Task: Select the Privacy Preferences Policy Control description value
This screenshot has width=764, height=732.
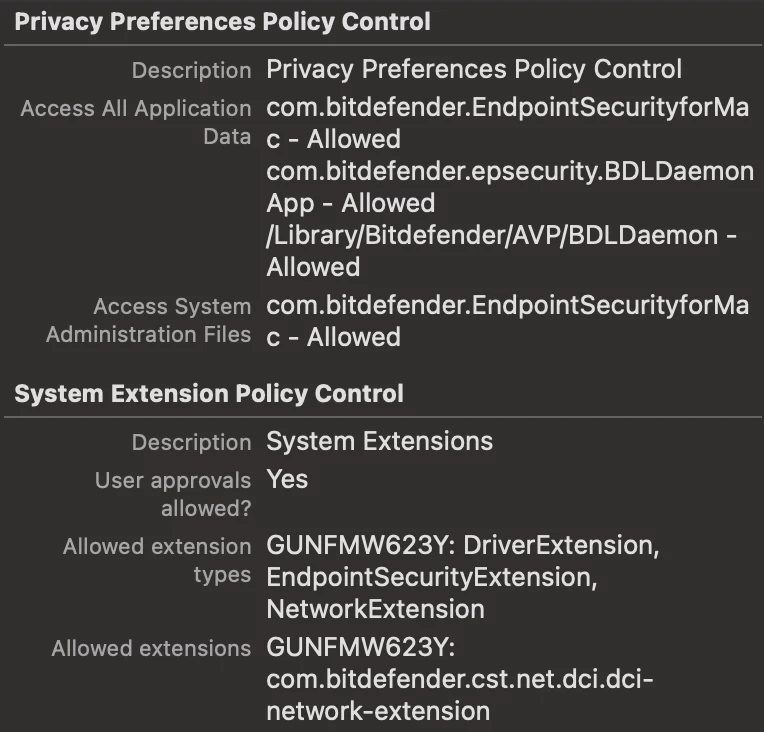Action: (x=474, y=69)
